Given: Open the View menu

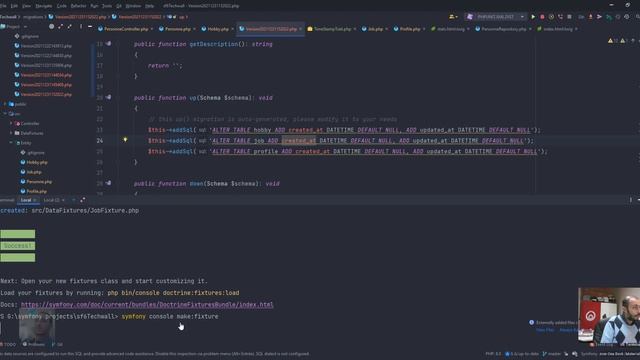Looking at the screenshot, I should (x=27, y=6).
